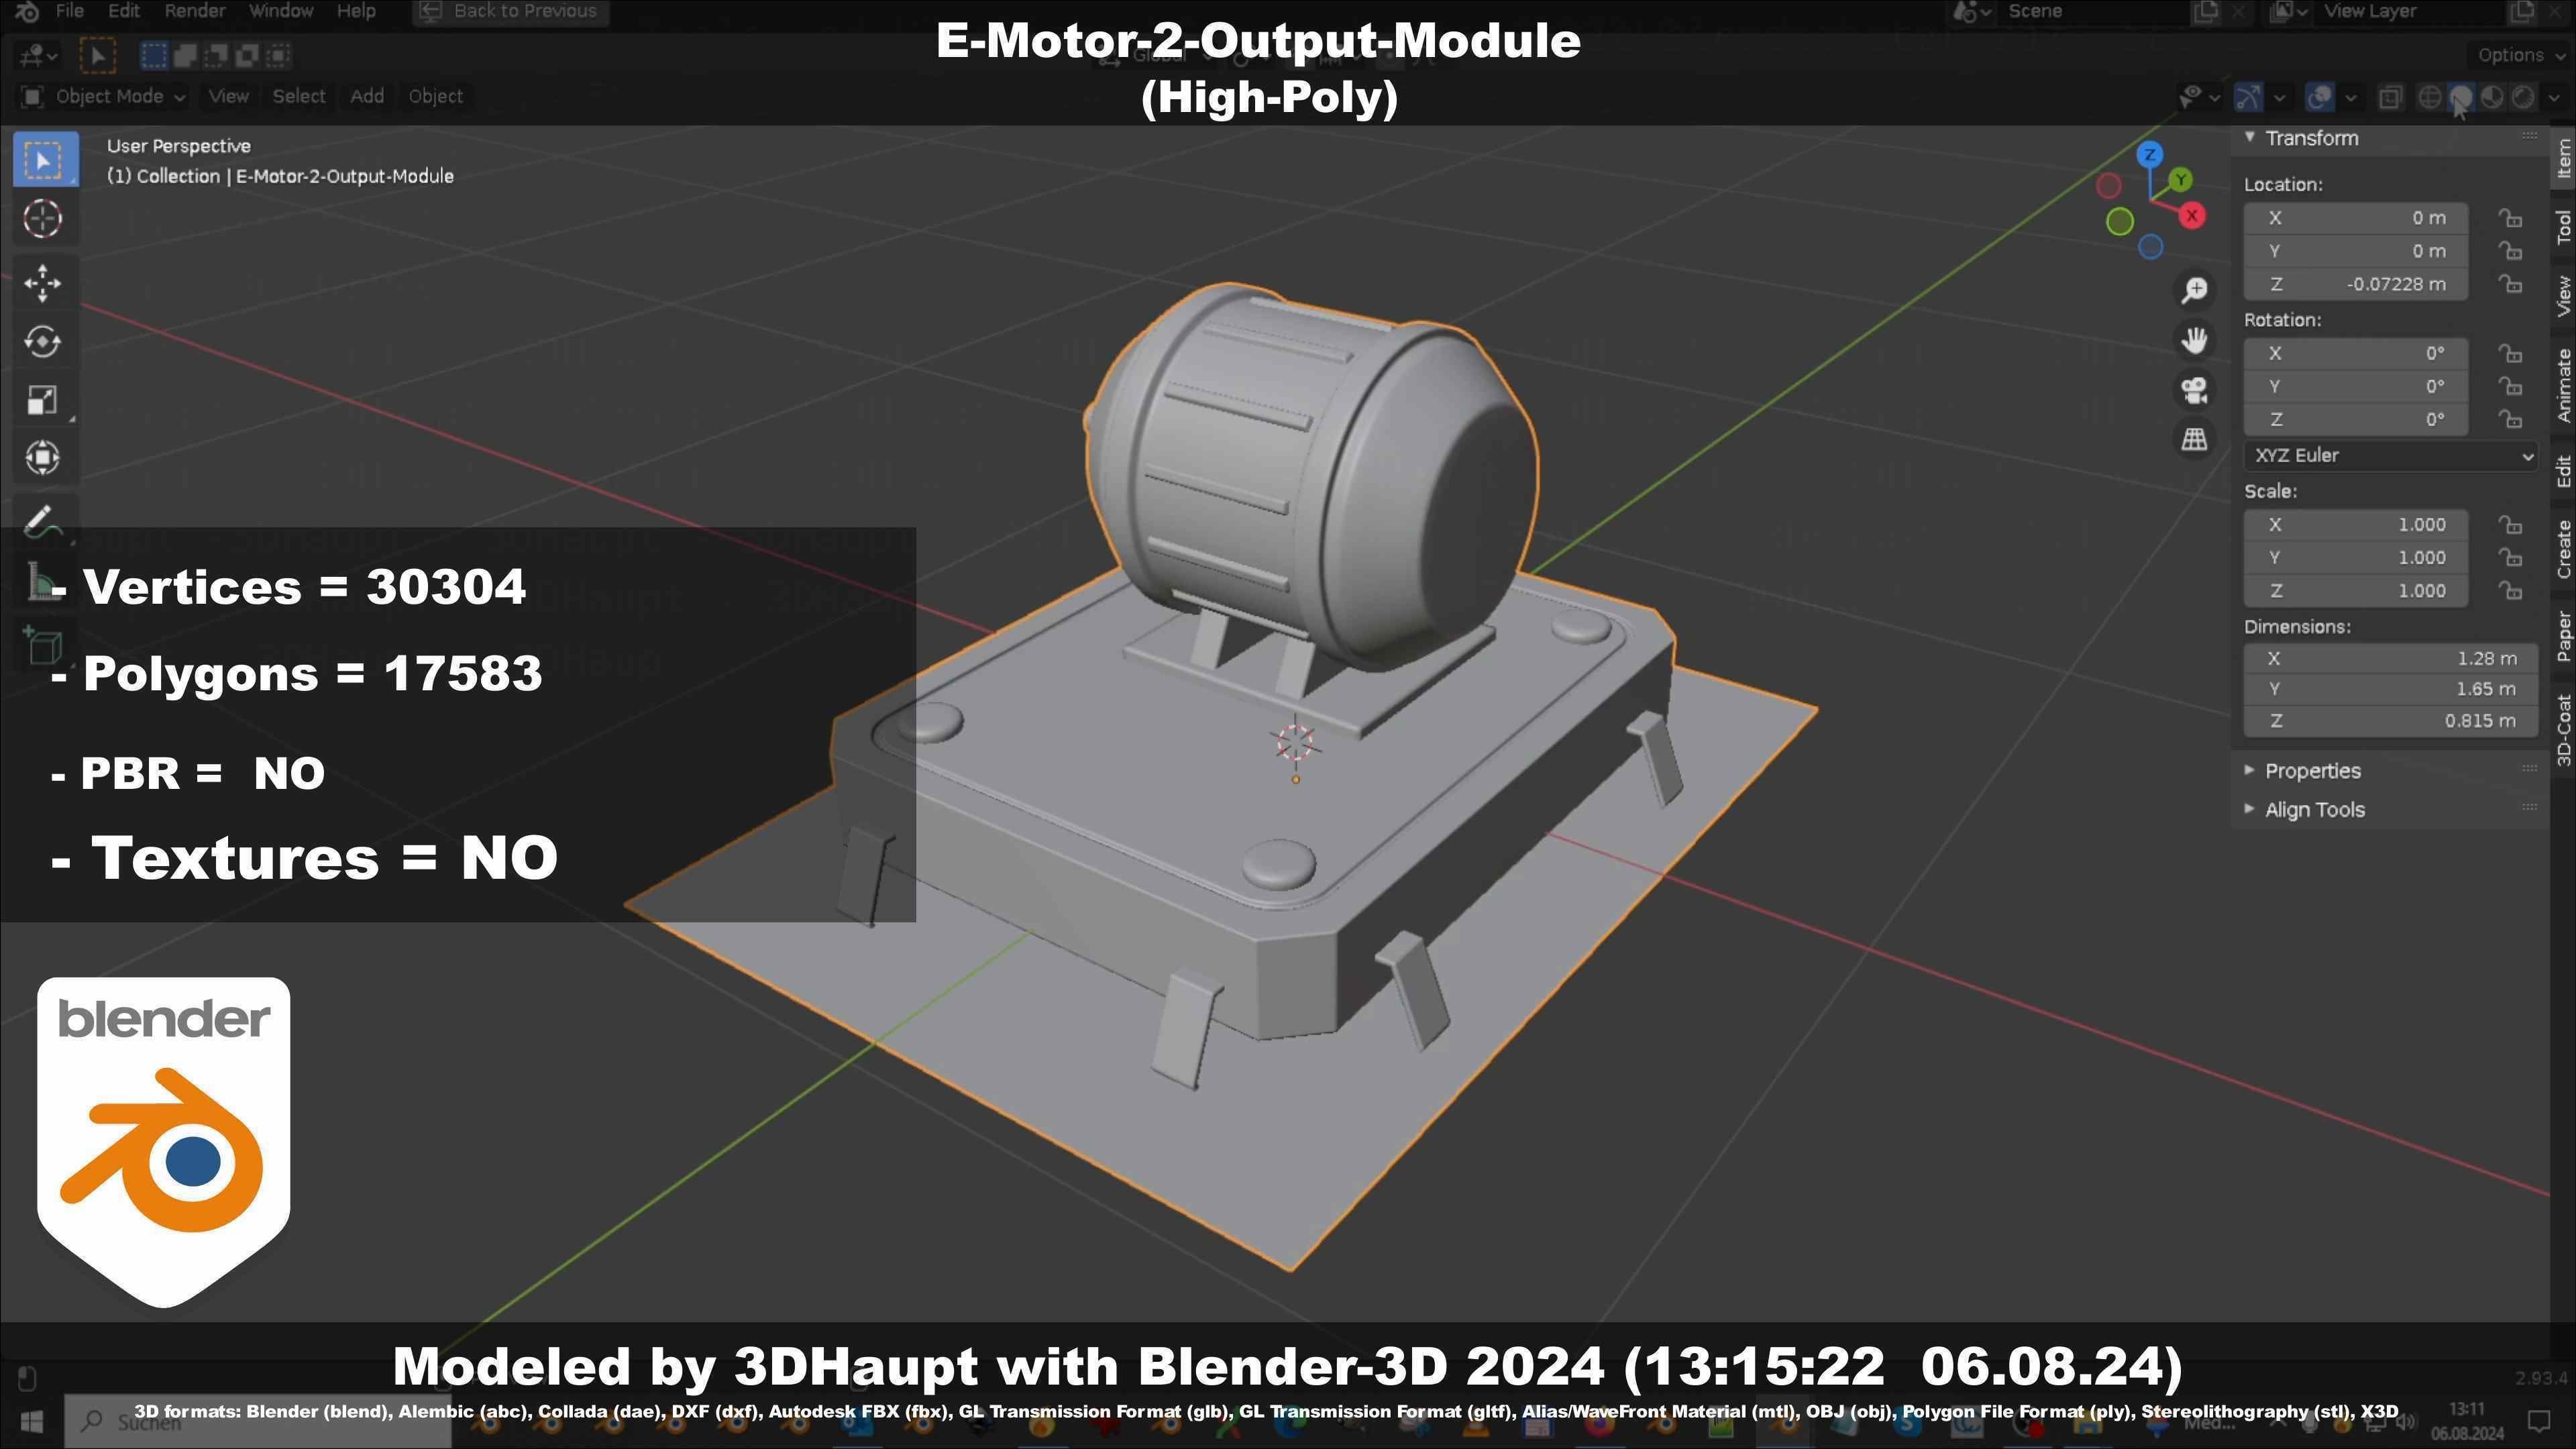Open the viewport Add menu
This screenshot has height=1449, width=2576.
click(367, 97)
